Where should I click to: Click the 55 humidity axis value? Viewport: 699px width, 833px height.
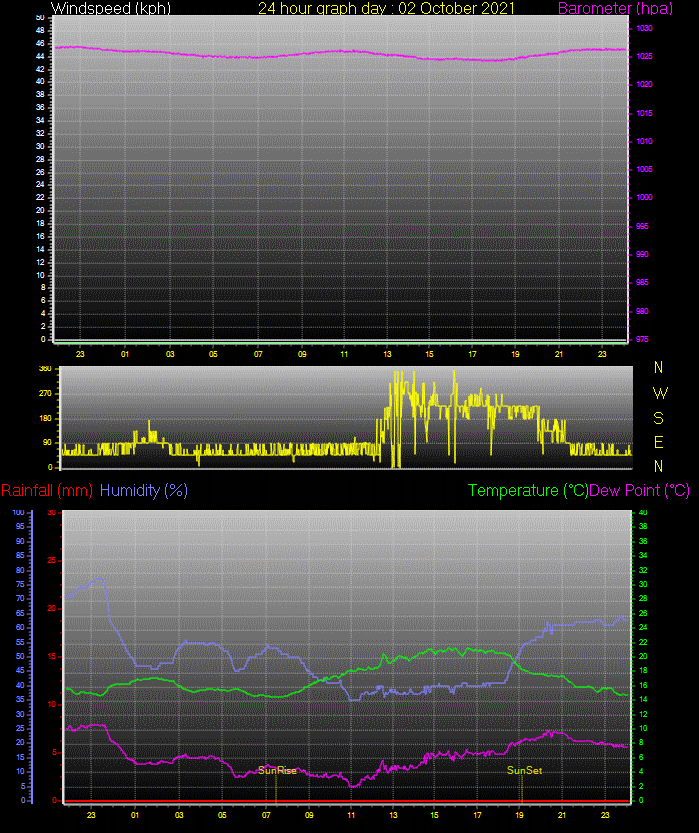(x=20, y=642)
